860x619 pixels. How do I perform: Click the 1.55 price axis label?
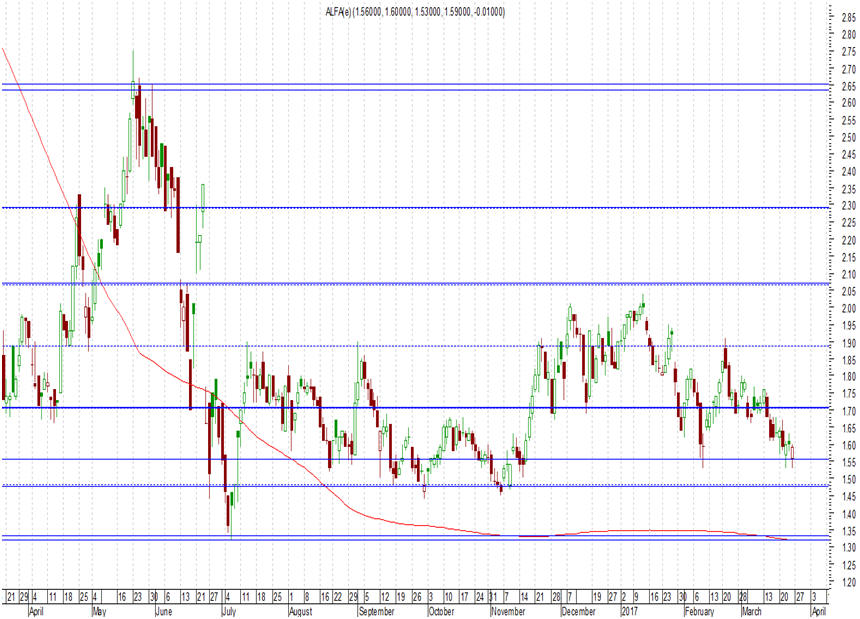(x=848, y=462)
